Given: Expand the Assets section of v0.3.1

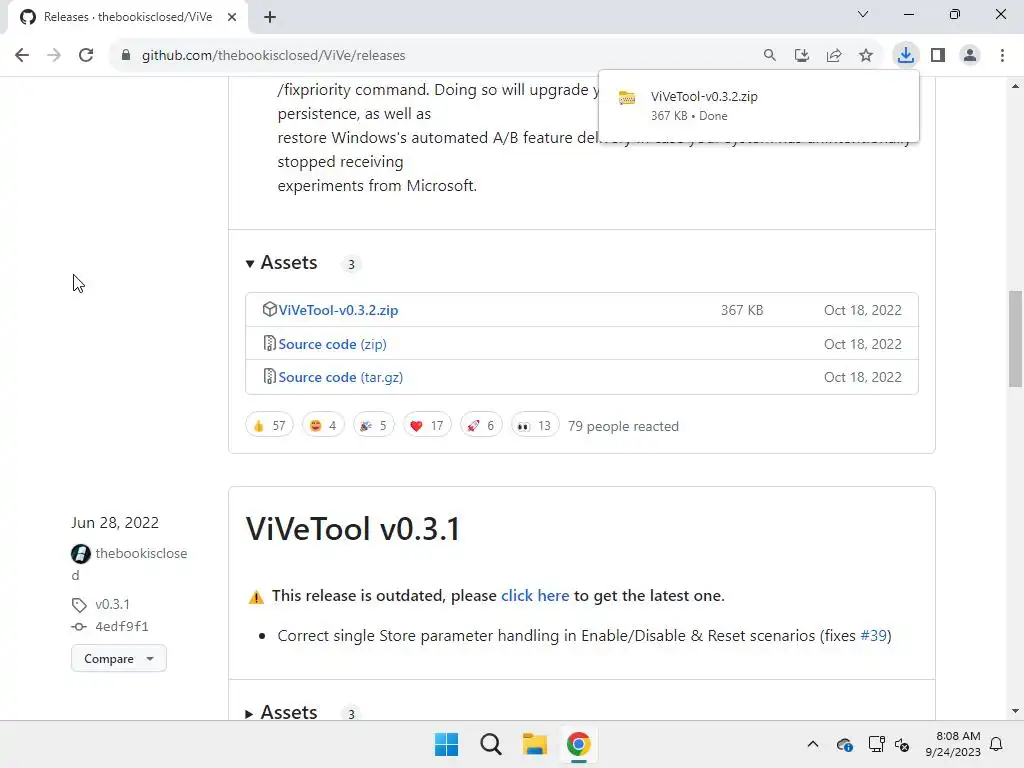Looking at the screenshot, I should tap(282, 712).
